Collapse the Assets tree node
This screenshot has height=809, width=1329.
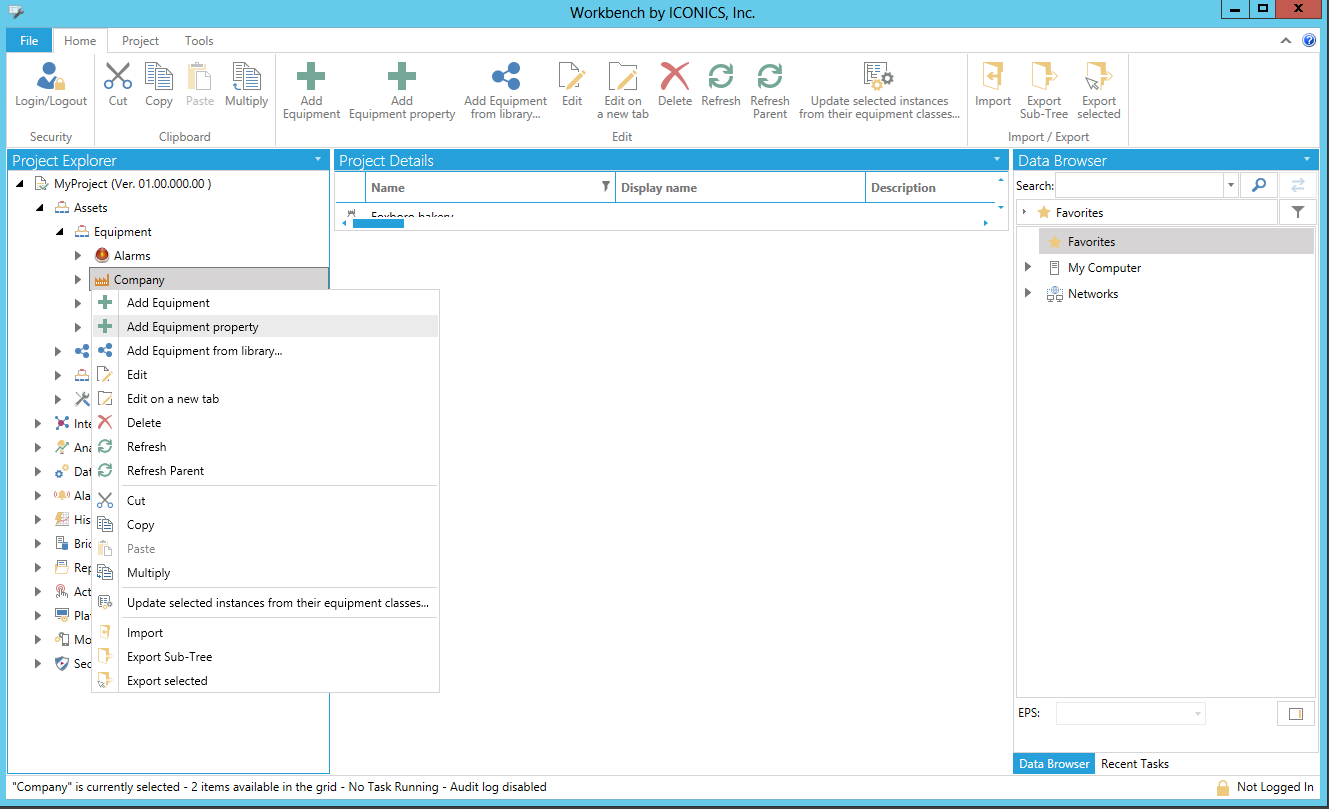pyautogui.click(x=41, y=208)
